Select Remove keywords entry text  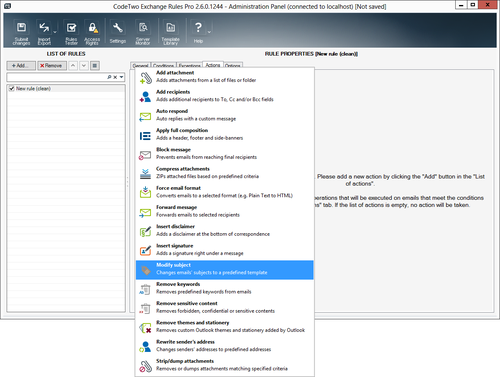click(178, 284)
